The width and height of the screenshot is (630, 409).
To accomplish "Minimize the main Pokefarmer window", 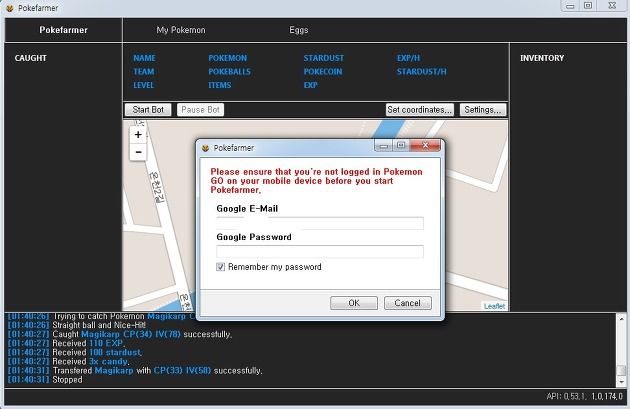I will click(x=570, y=6).
